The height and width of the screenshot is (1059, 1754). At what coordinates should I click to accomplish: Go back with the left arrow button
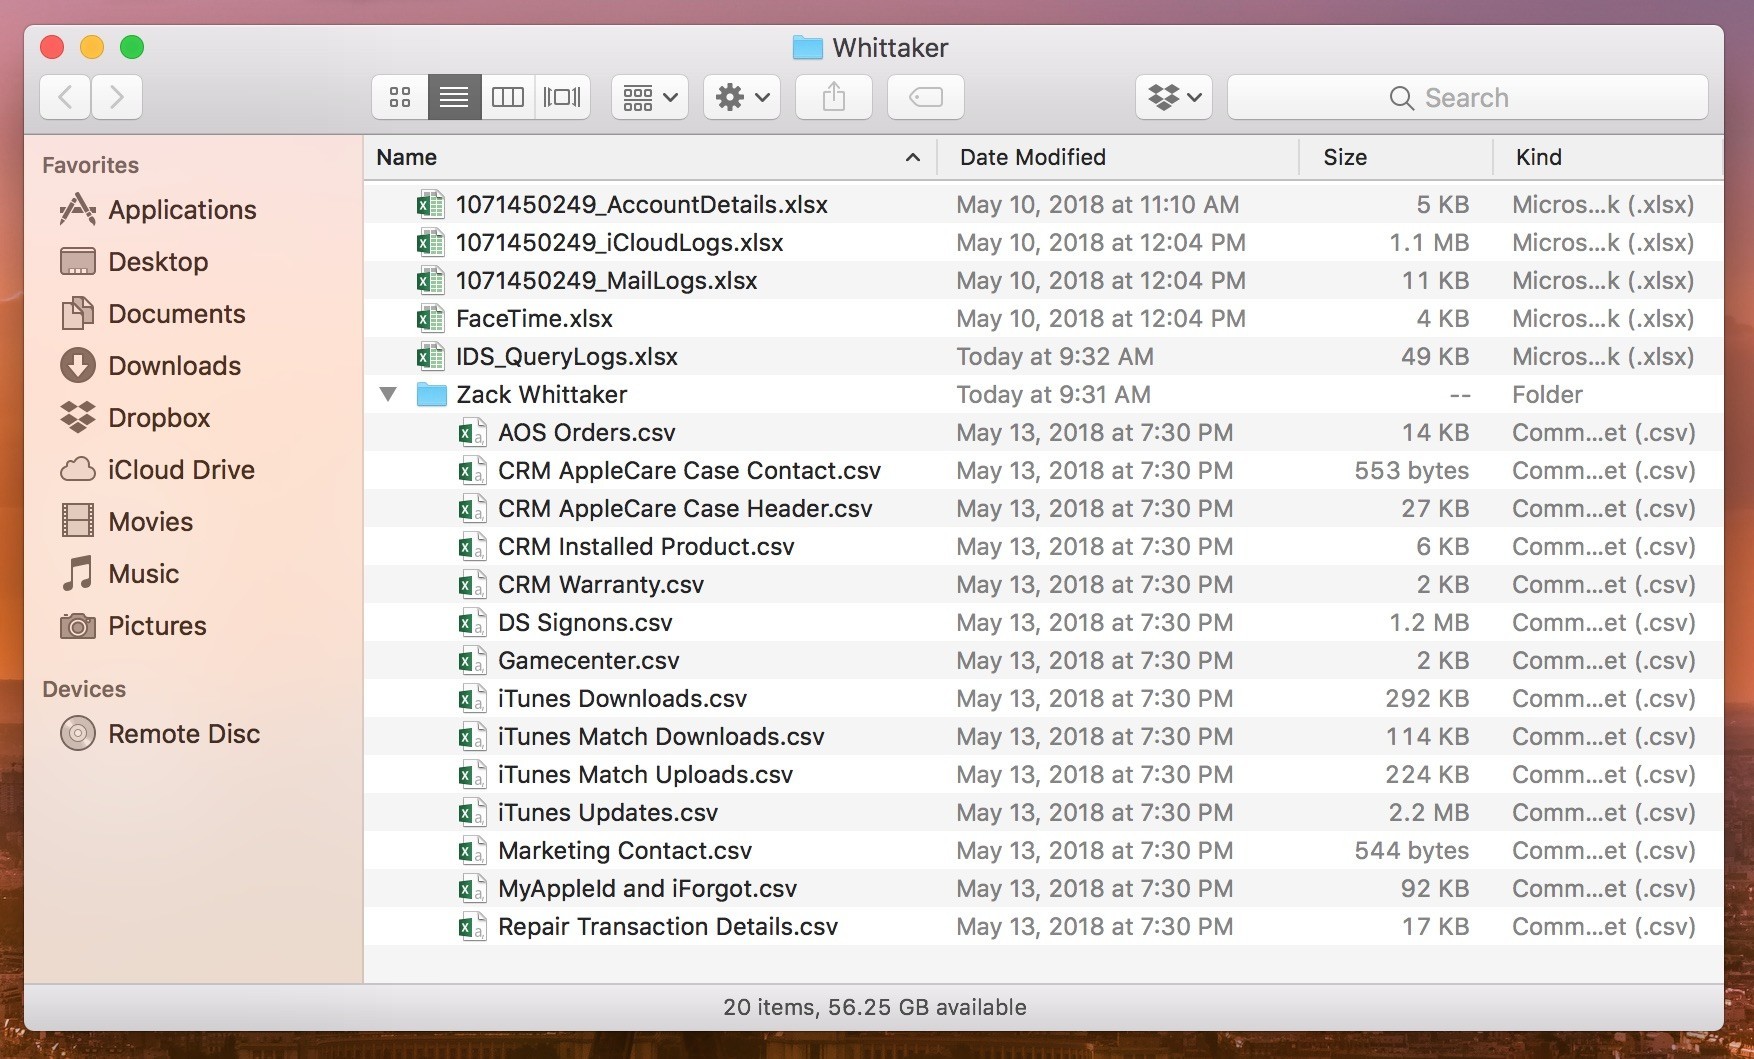(66, 97)
